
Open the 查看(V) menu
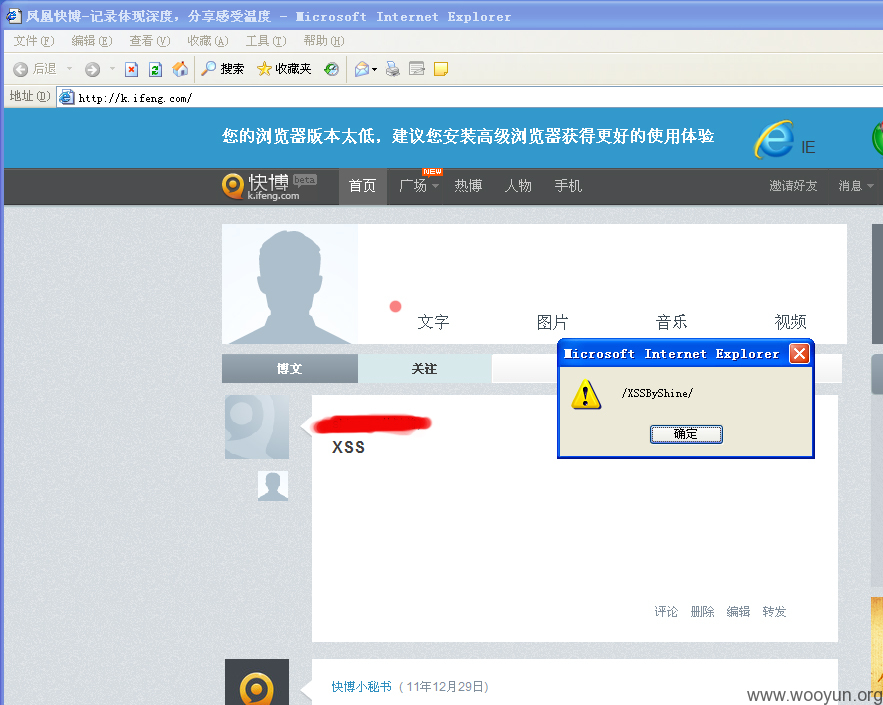tap(150, 41)
